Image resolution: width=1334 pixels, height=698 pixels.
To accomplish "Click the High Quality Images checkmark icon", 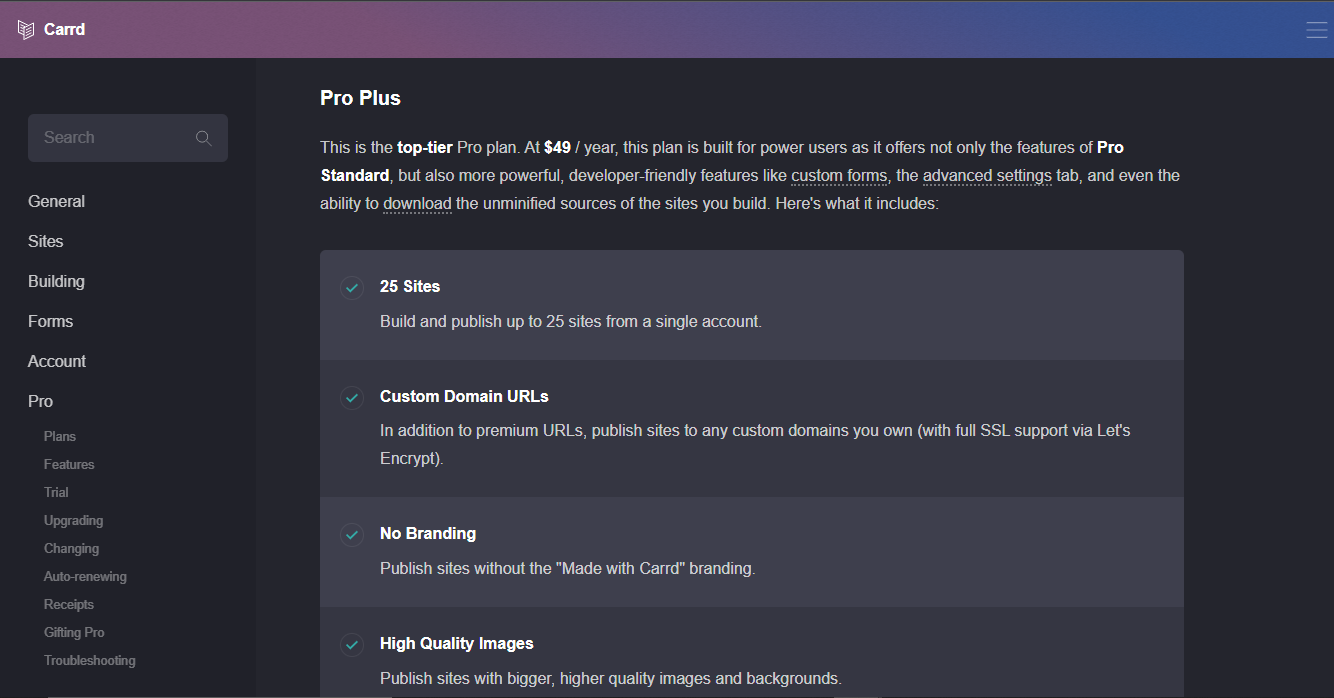I will [x=352, y=645].
